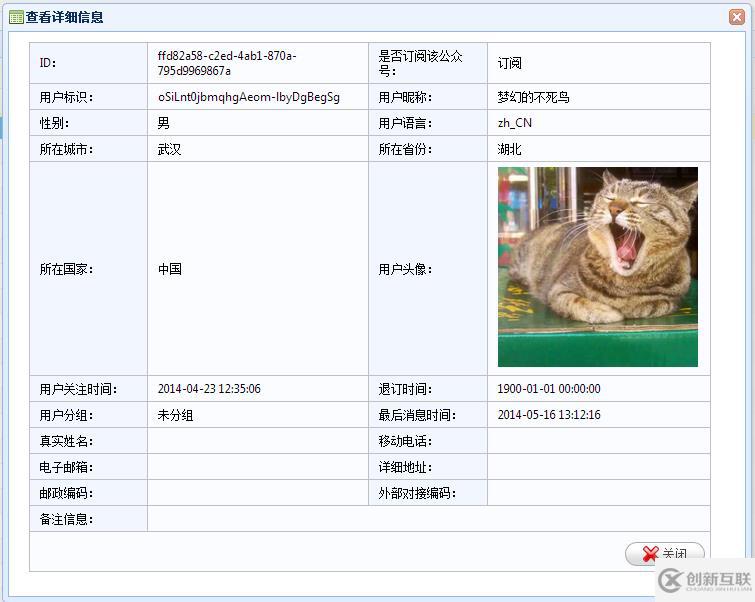Click the 最后消息时间: label
This screenshot has width=755, height=602.
(x=417, y=415)
